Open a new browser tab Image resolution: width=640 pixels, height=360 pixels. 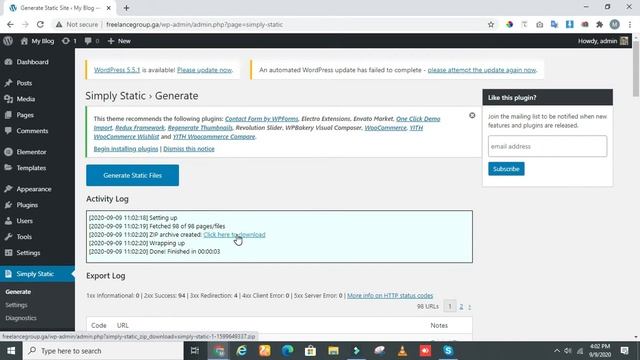tap(126, 8)
